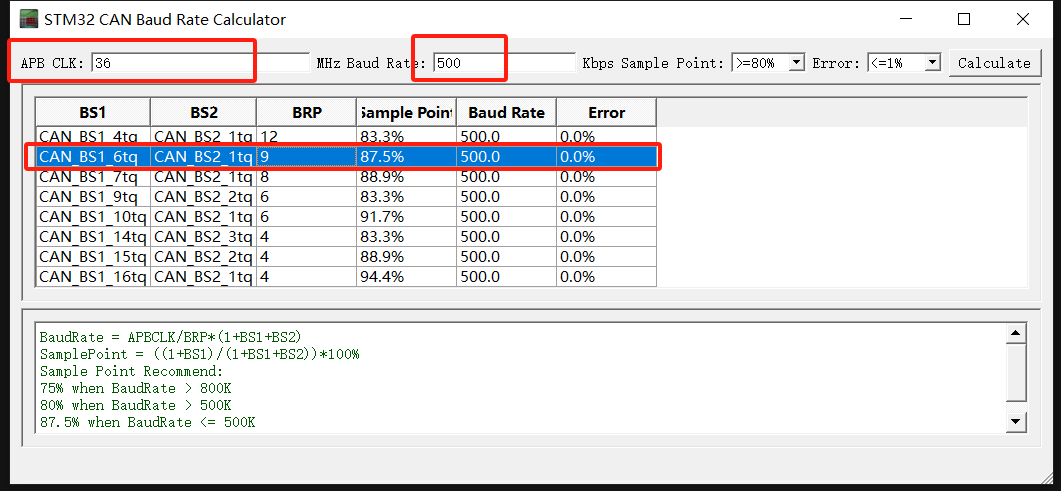Screen dimensions: 1061x491
Task: Click CAN_BS2_3tq cell
Action: click(204, 237)
